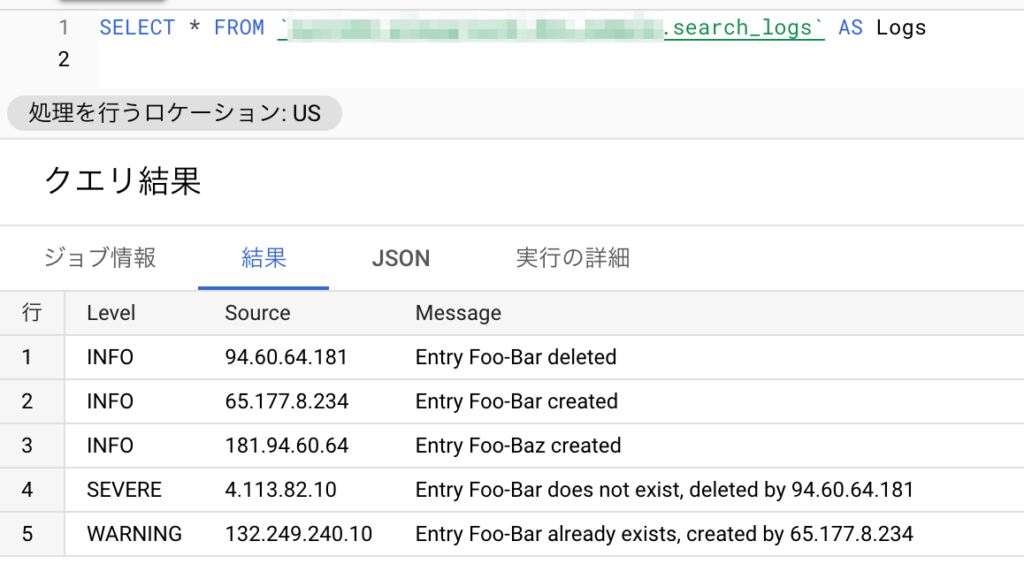Open the ジョブ情報 tab

click(x=100, y=258)
